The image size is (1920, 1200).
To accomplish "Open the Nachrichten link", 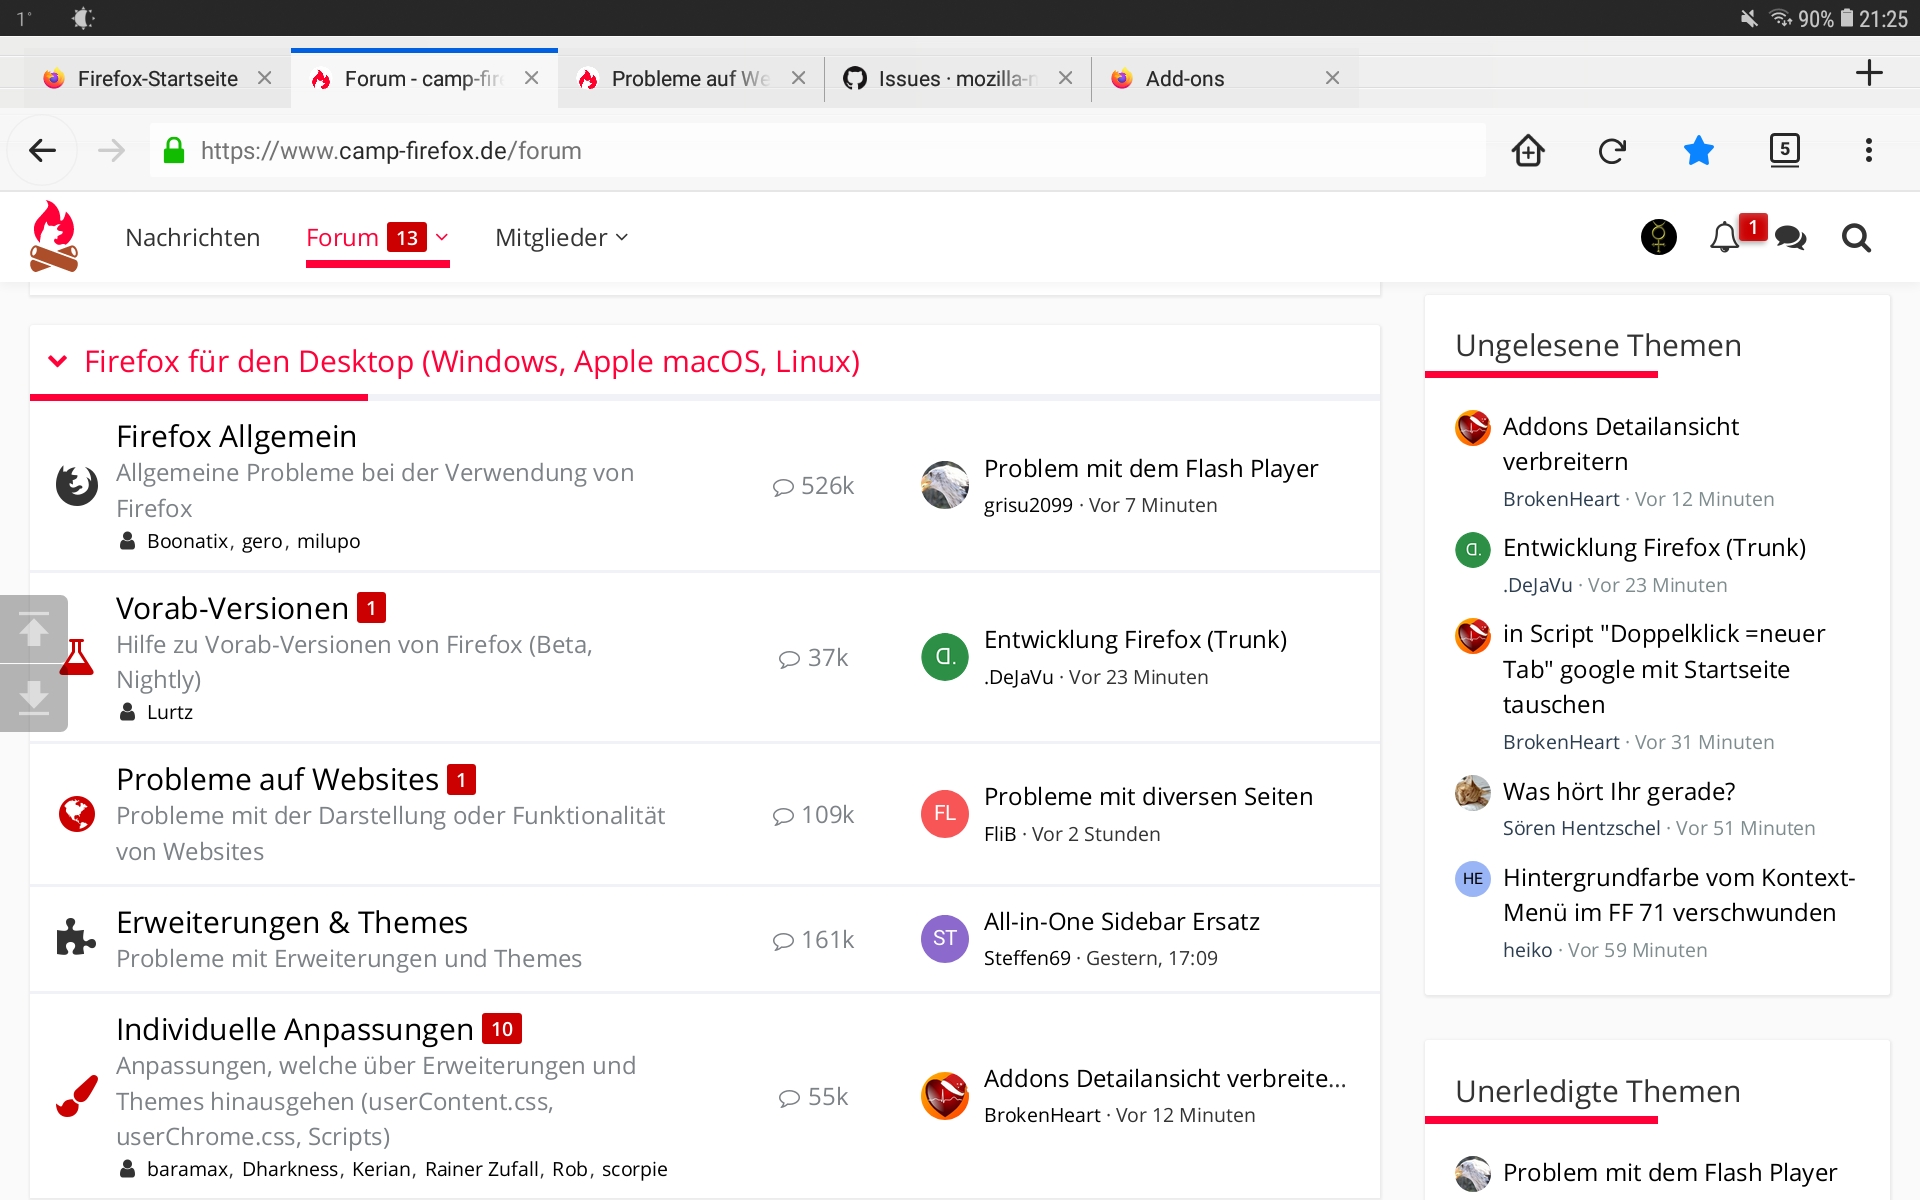I will pyautogui.click(x=192, y=238).
